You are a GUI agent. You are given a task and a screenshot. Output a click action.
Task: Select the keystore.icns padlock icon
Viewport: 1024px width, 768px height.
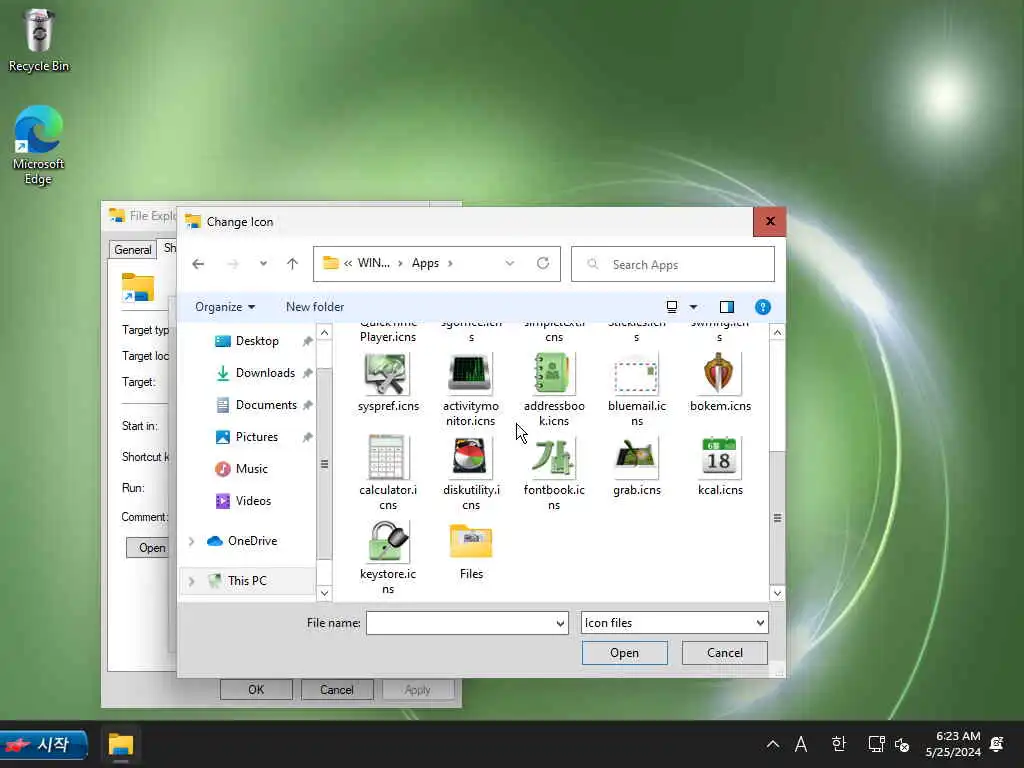[x=387, y=541]
